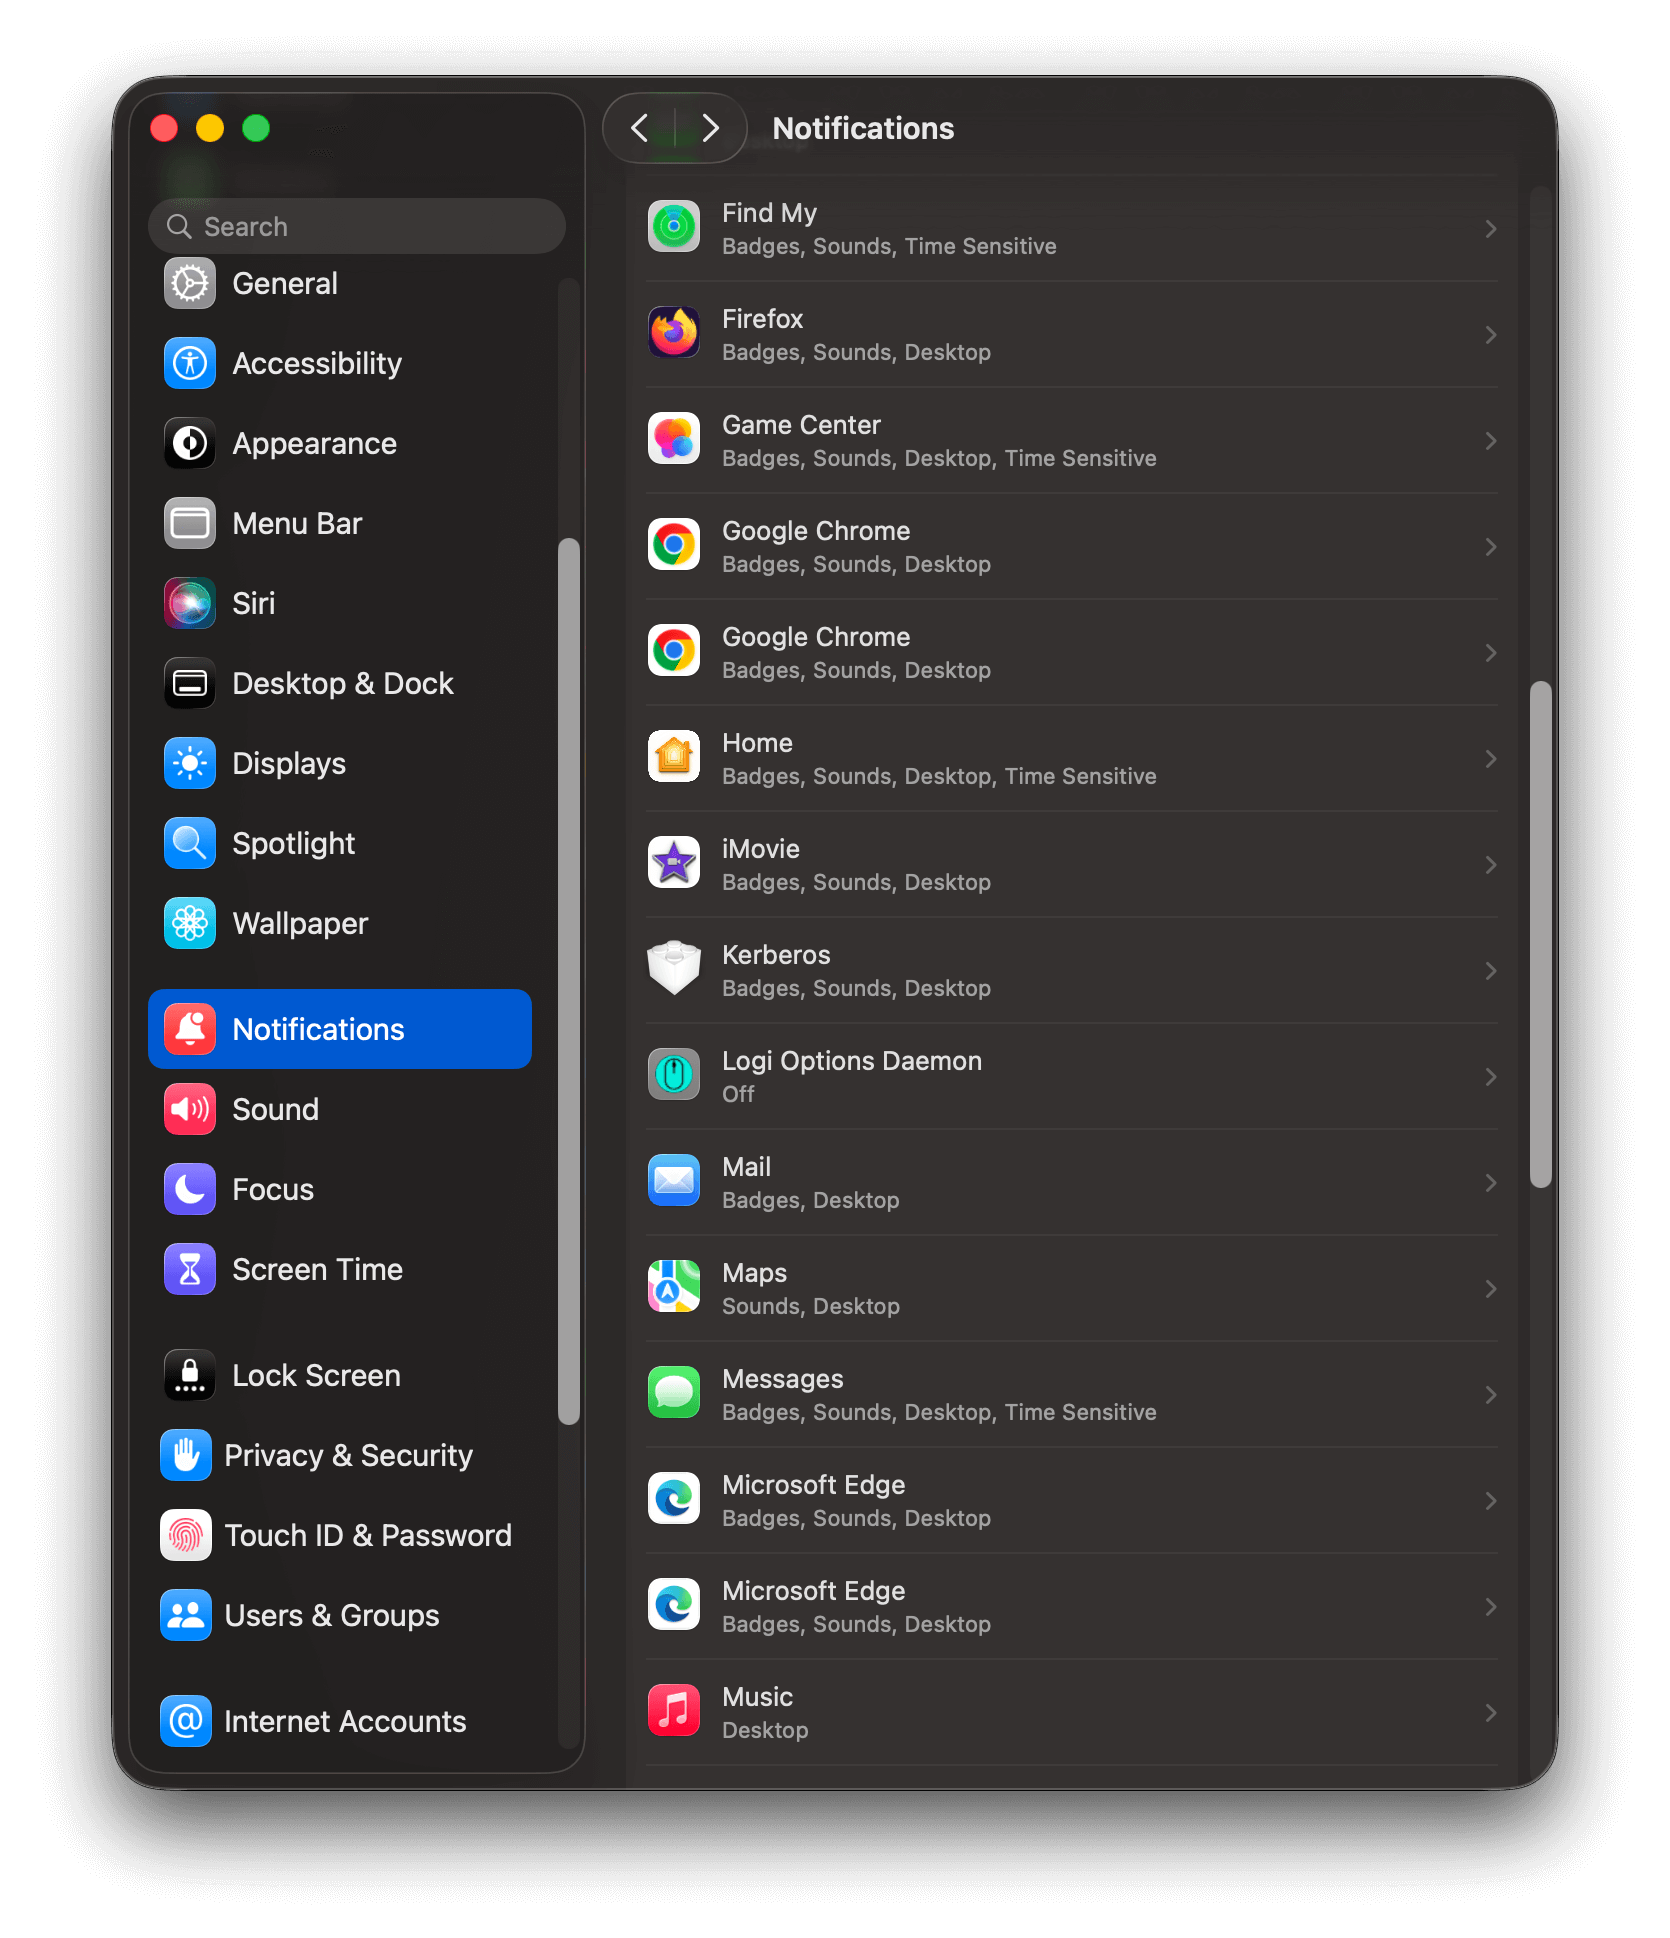The image size is (1670, 1938).
Task: Open Game Center row chevron
Action: click(1490, 441)
